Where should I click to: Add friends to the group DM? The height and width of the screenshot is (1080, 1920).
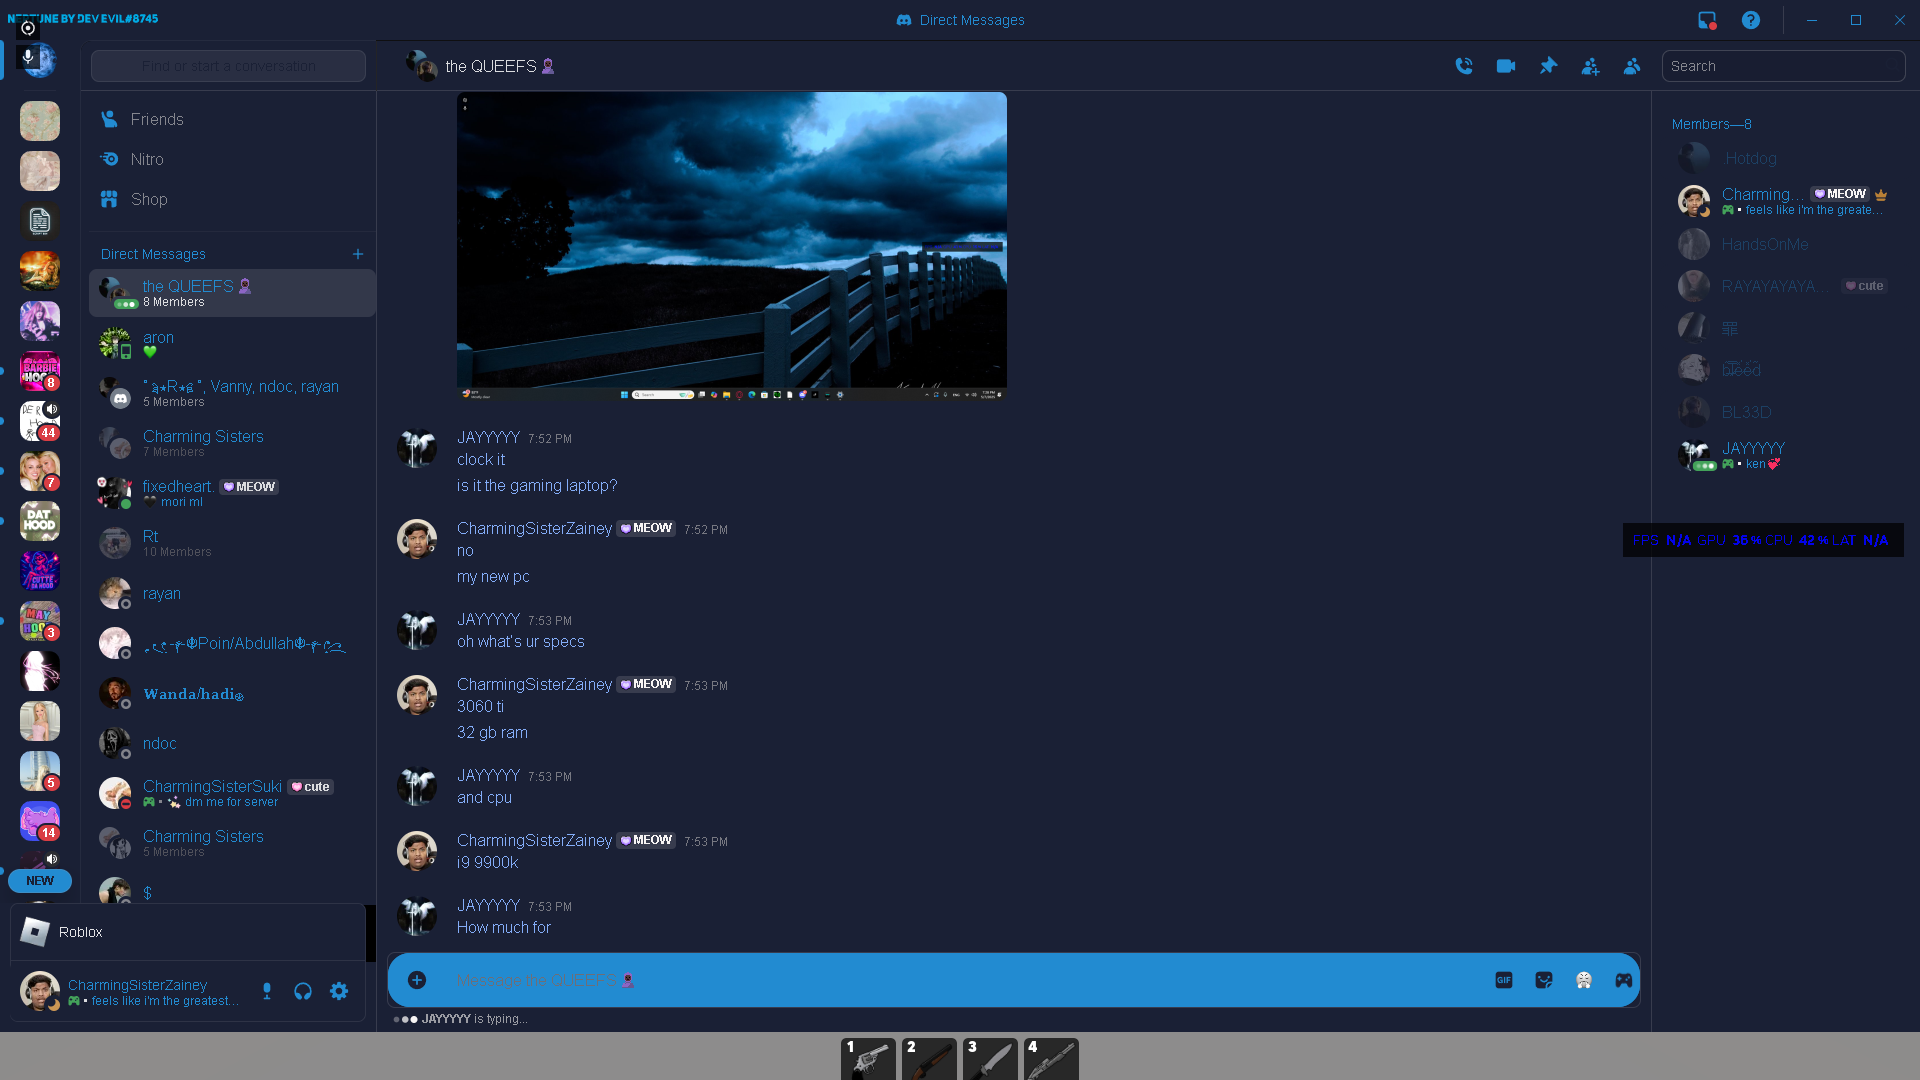point(1590,67)
